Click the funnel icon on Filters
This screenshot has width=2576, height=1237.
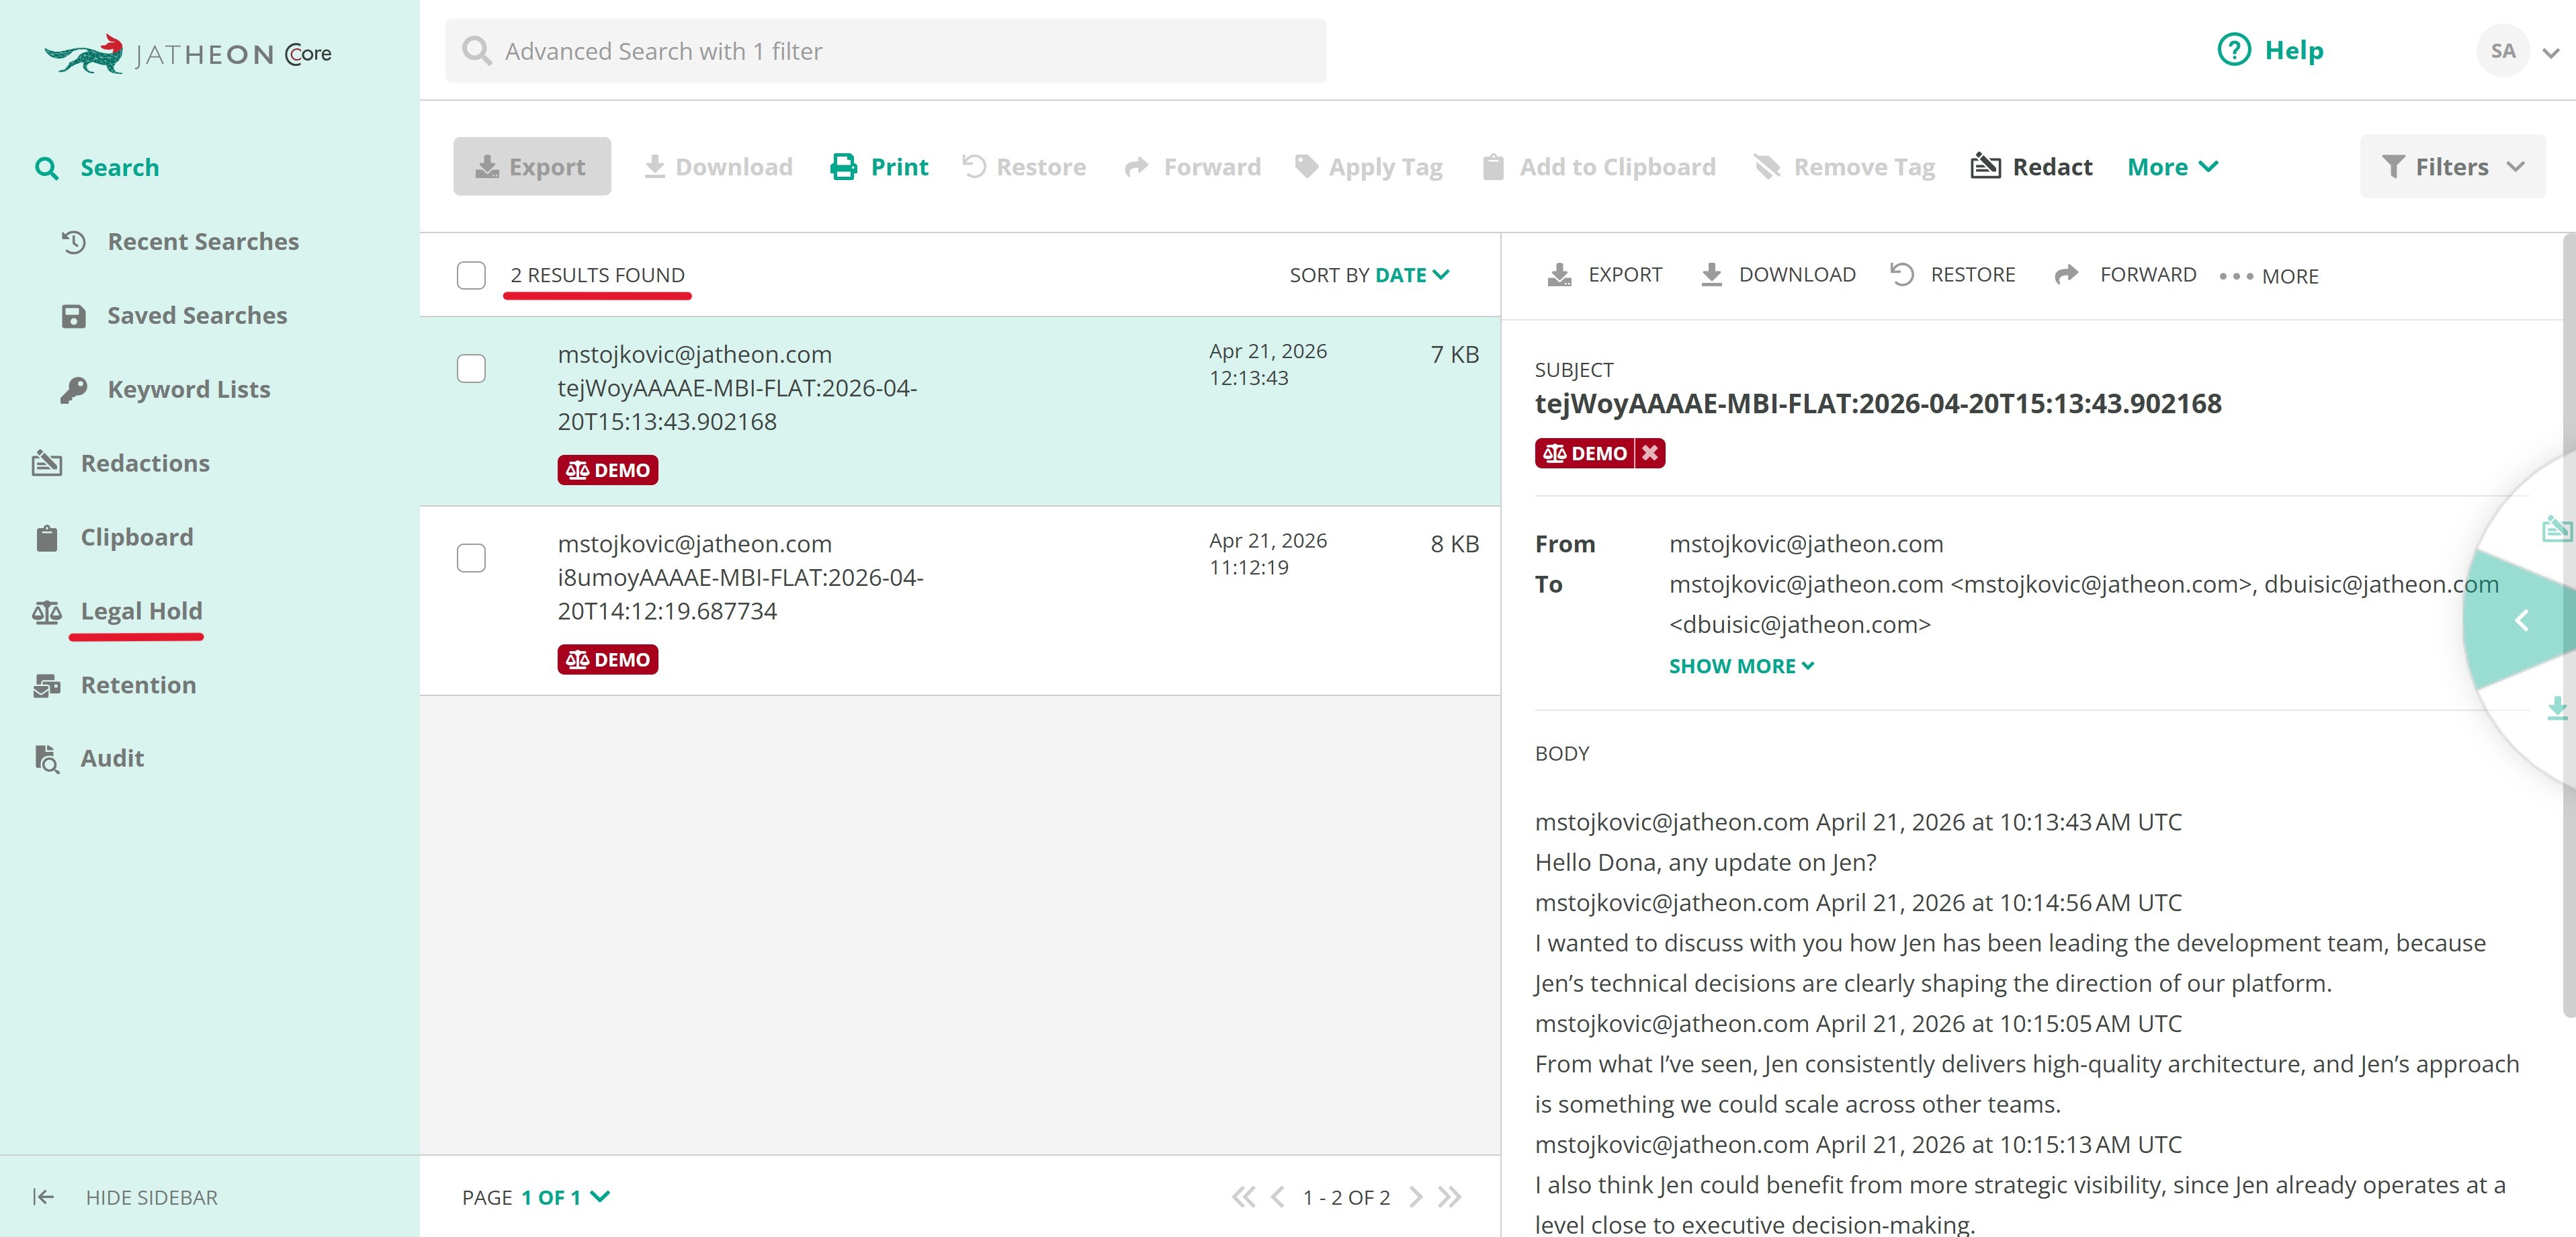[2393, 167]
